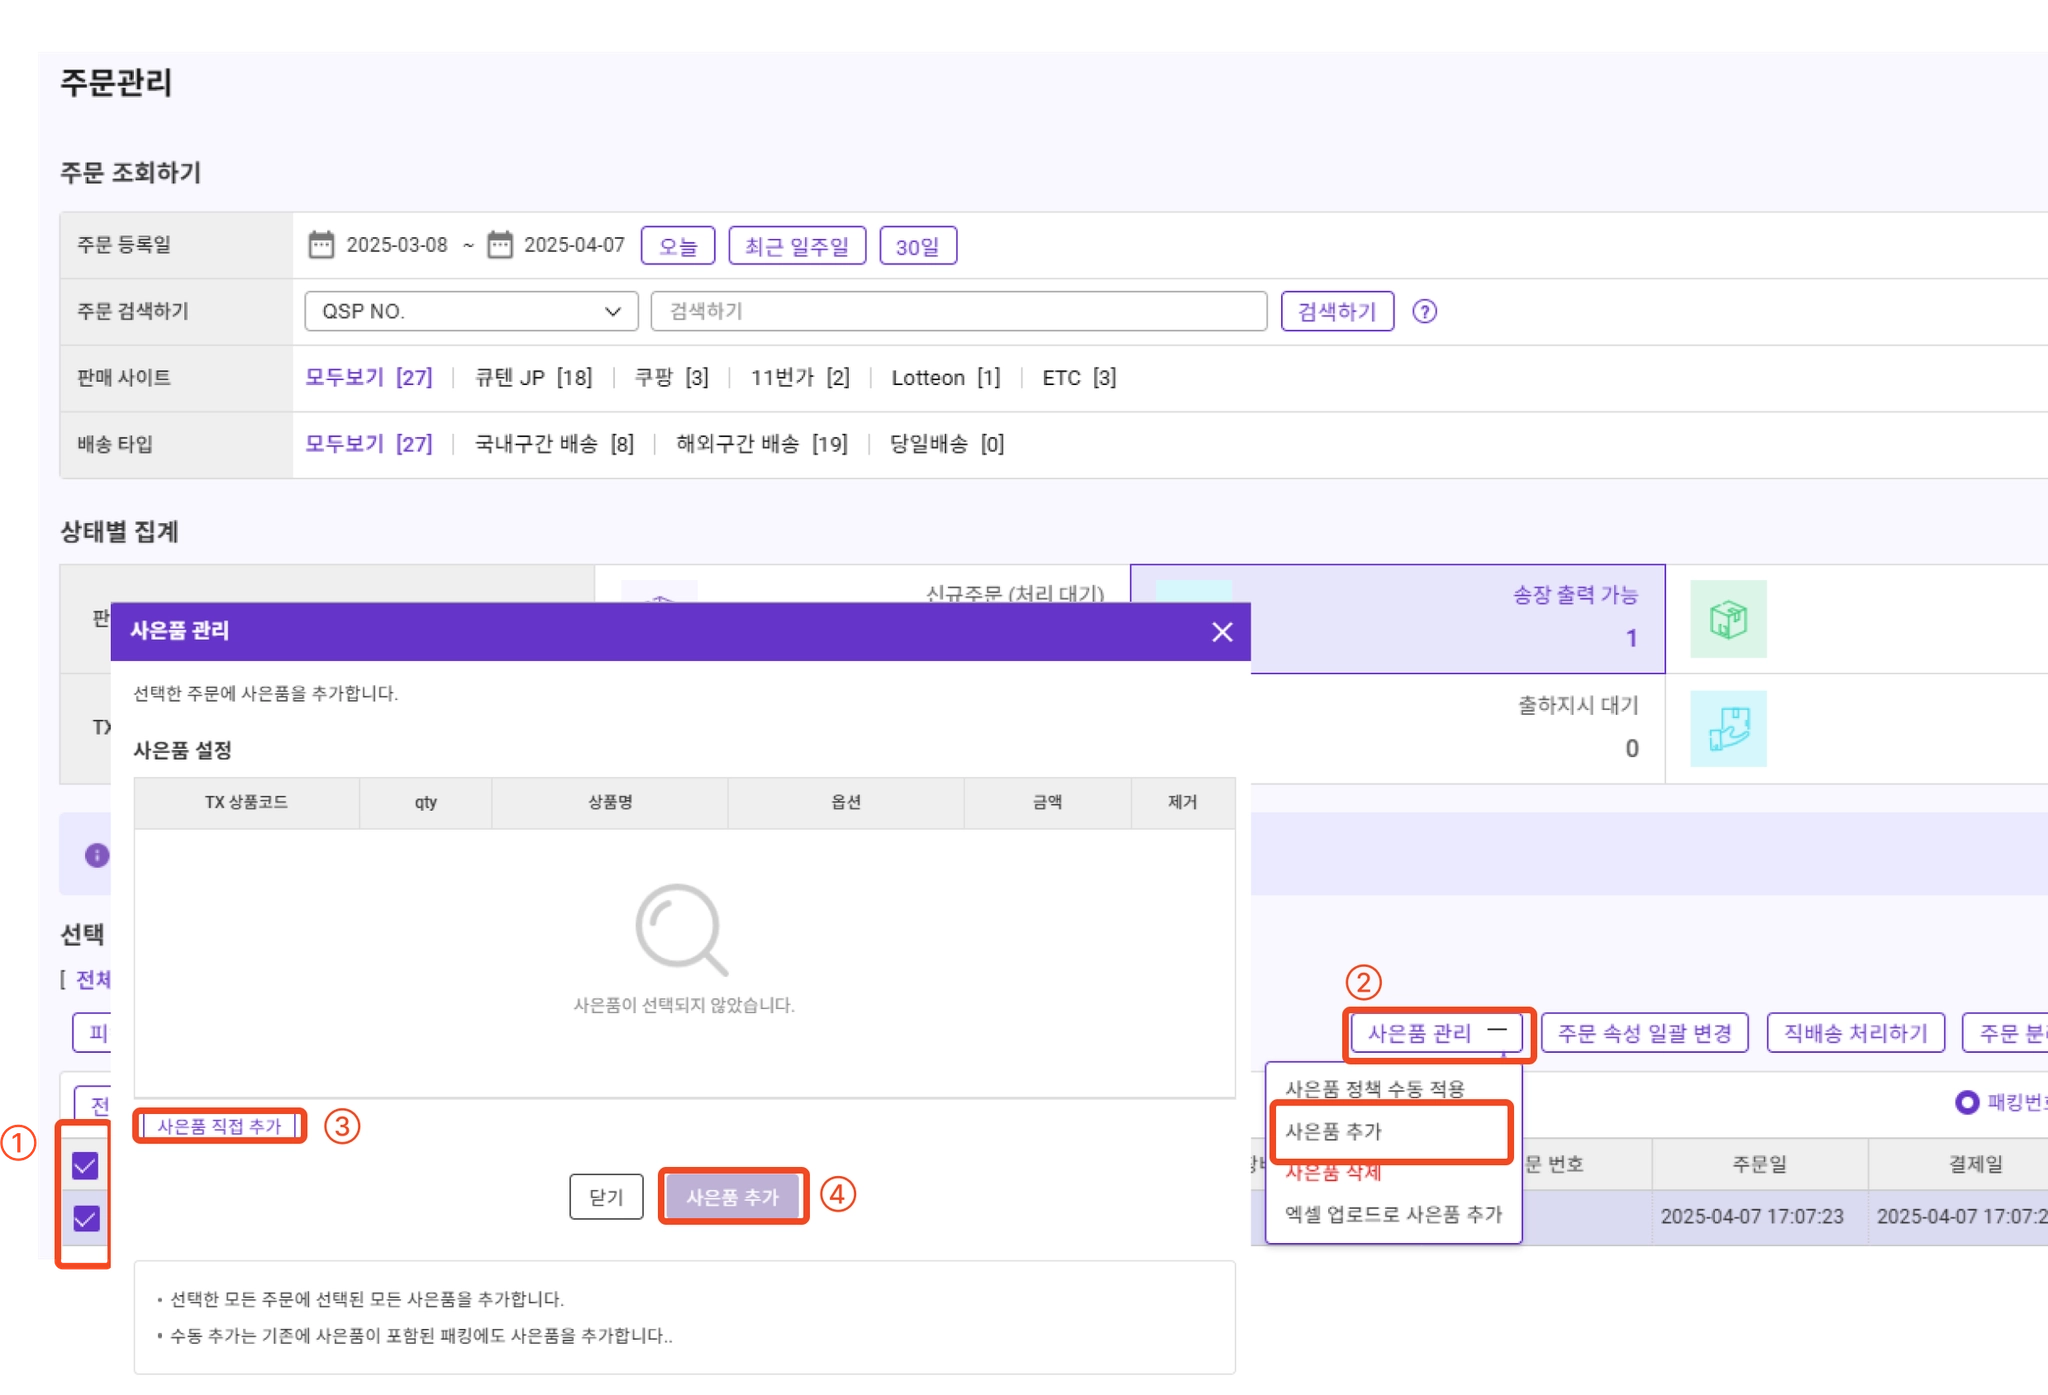Uncheck the first order row checkbox
Screen dimensions: 2048x1395
pos(86,1165)
